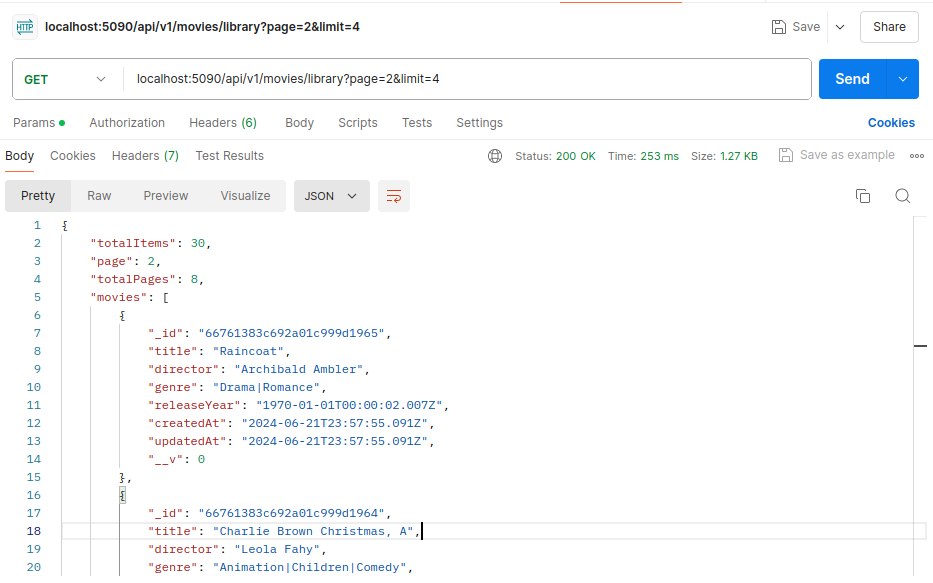Click the releaseYear 1970-01-01 value
Screen dimensions: 933x583
[x=349, y=405]
